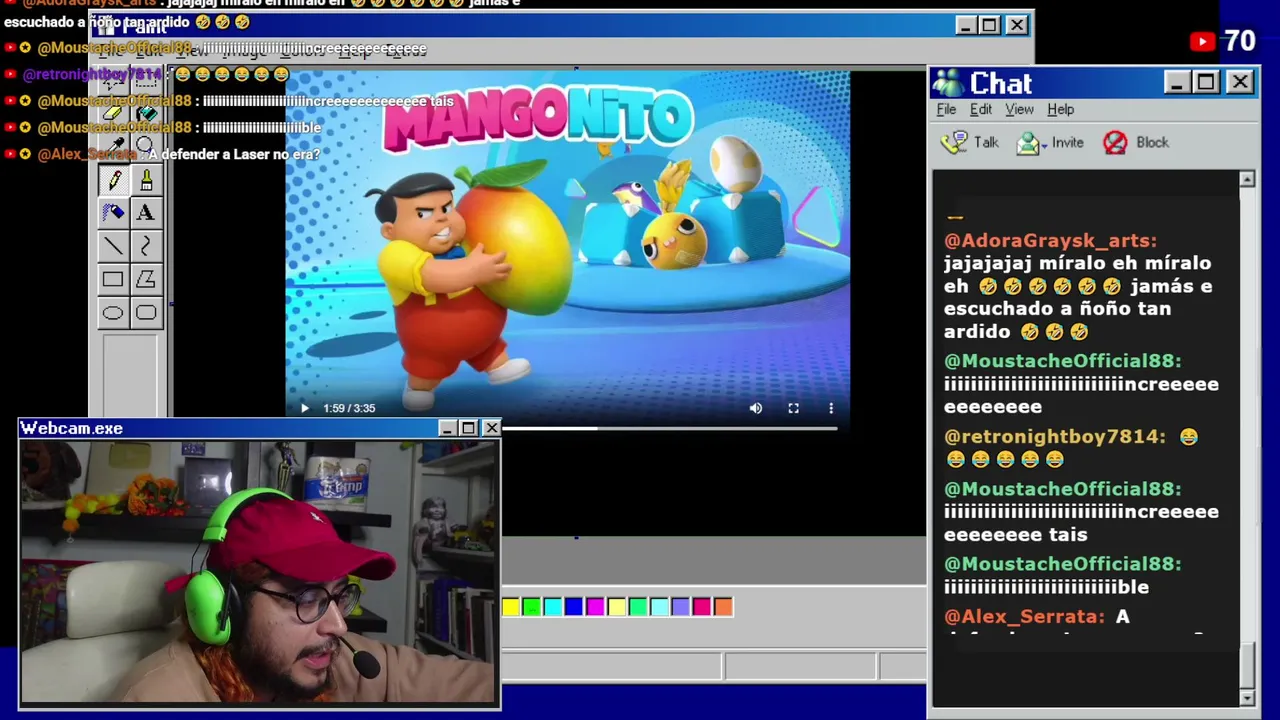Open the Edit menu in Chat
Viewport: 1280px width, 720px height.
coord(981,109)
